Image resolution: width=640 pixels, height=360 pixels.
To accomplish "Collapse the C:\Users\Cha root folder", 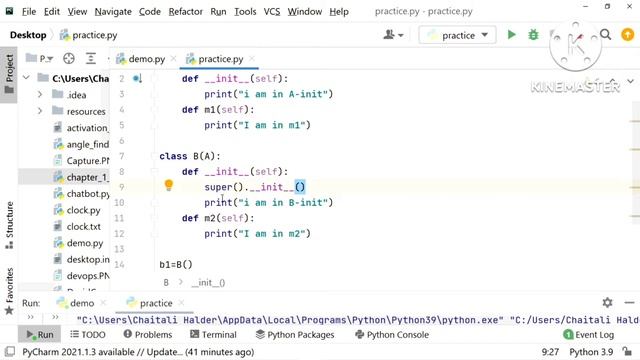I will [x=26, y=78].
